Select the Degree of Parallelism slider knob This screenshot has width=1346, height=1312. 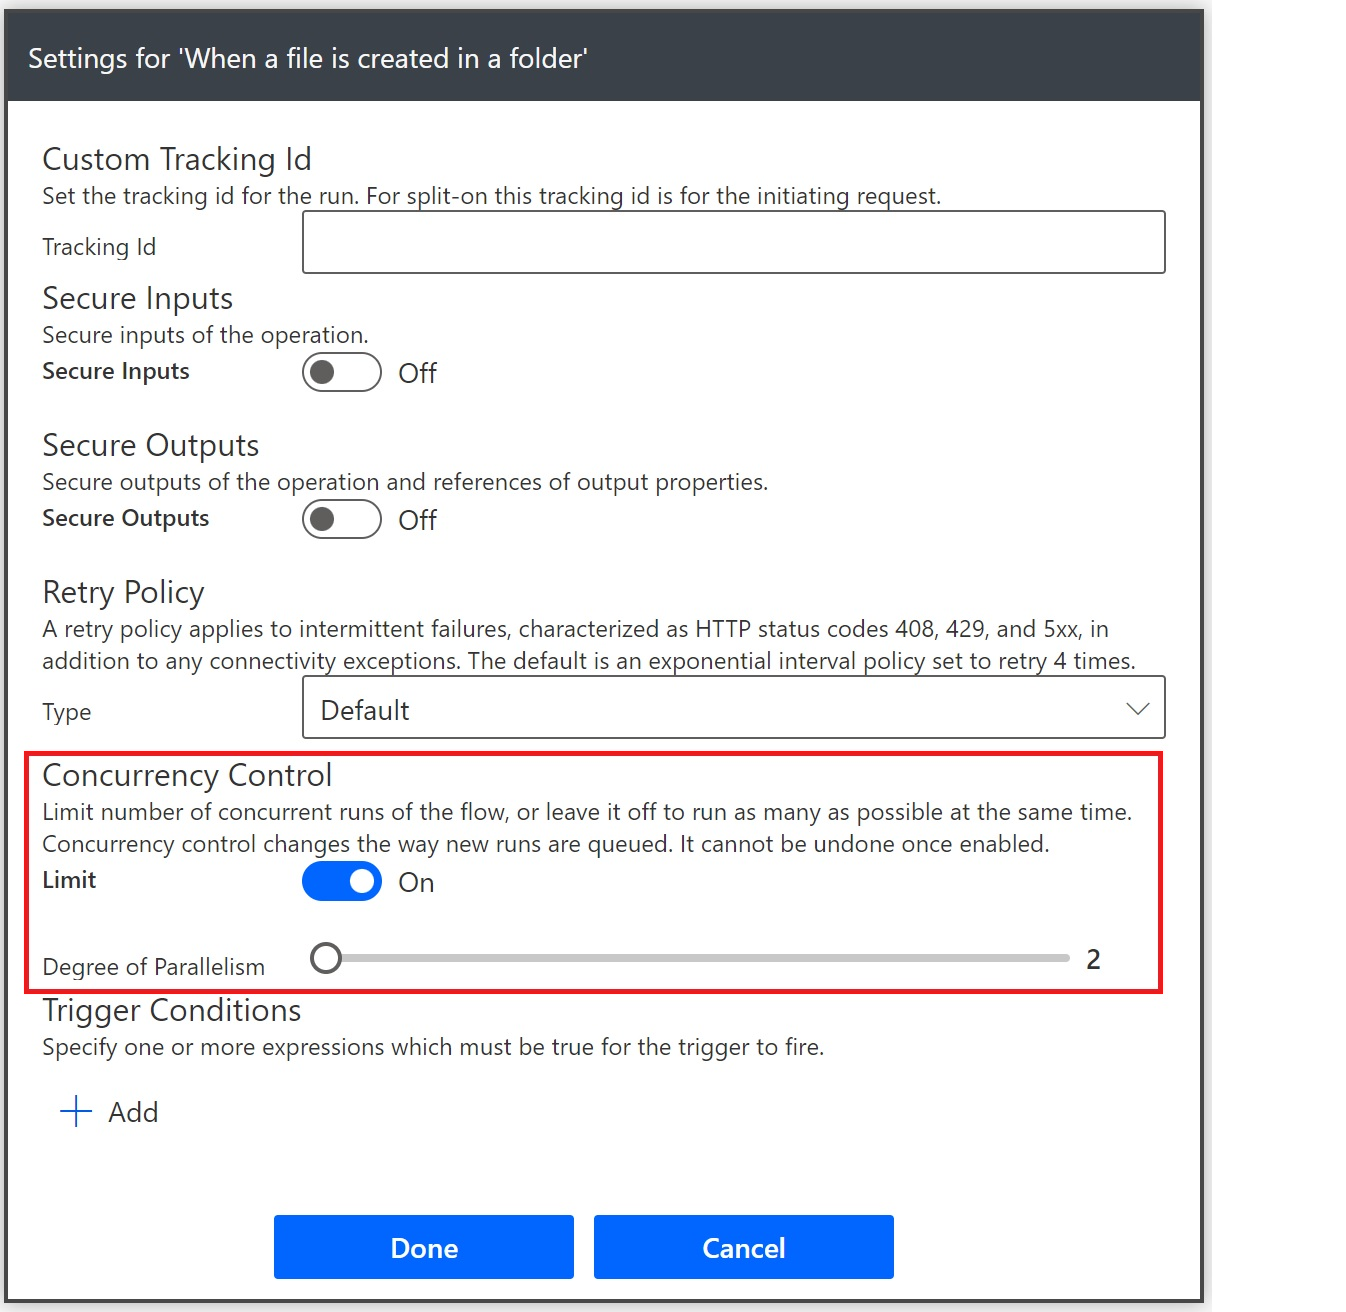pyautogui.click(x=325, y=958)
